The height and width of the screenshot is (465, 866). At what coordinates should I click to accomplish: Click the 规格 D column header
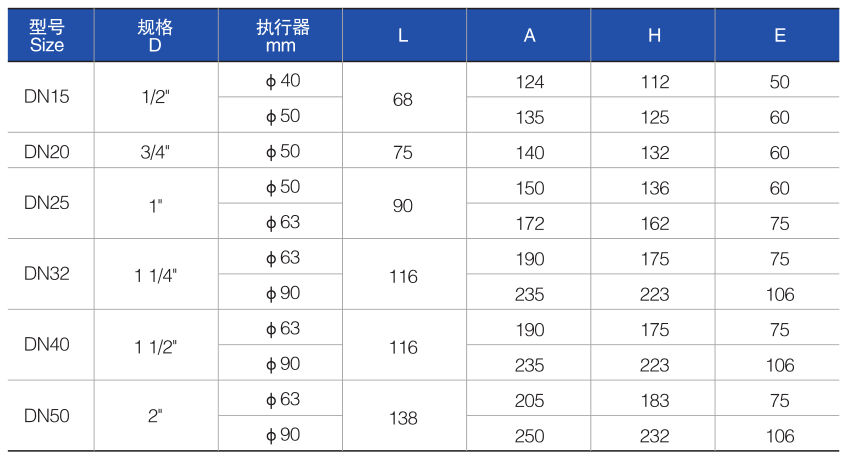click(156, 35)
